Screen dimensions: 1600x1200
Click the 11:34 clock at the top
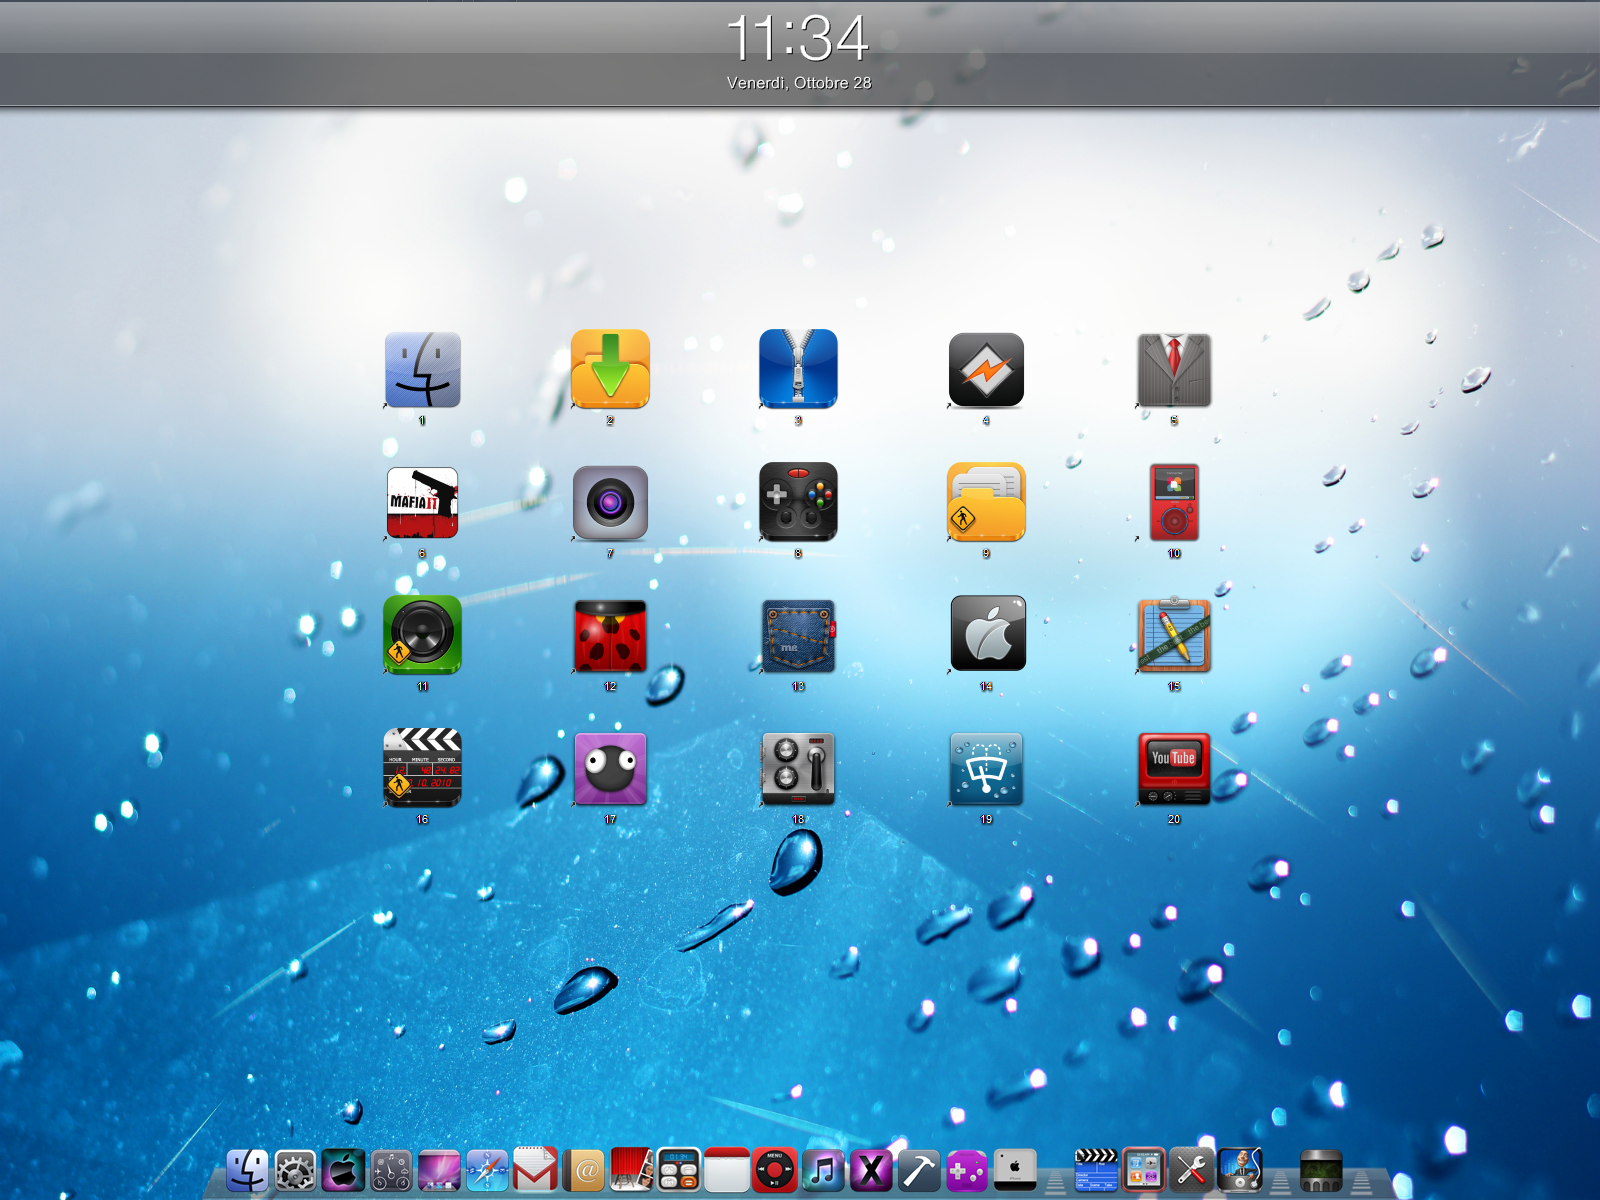798,39
